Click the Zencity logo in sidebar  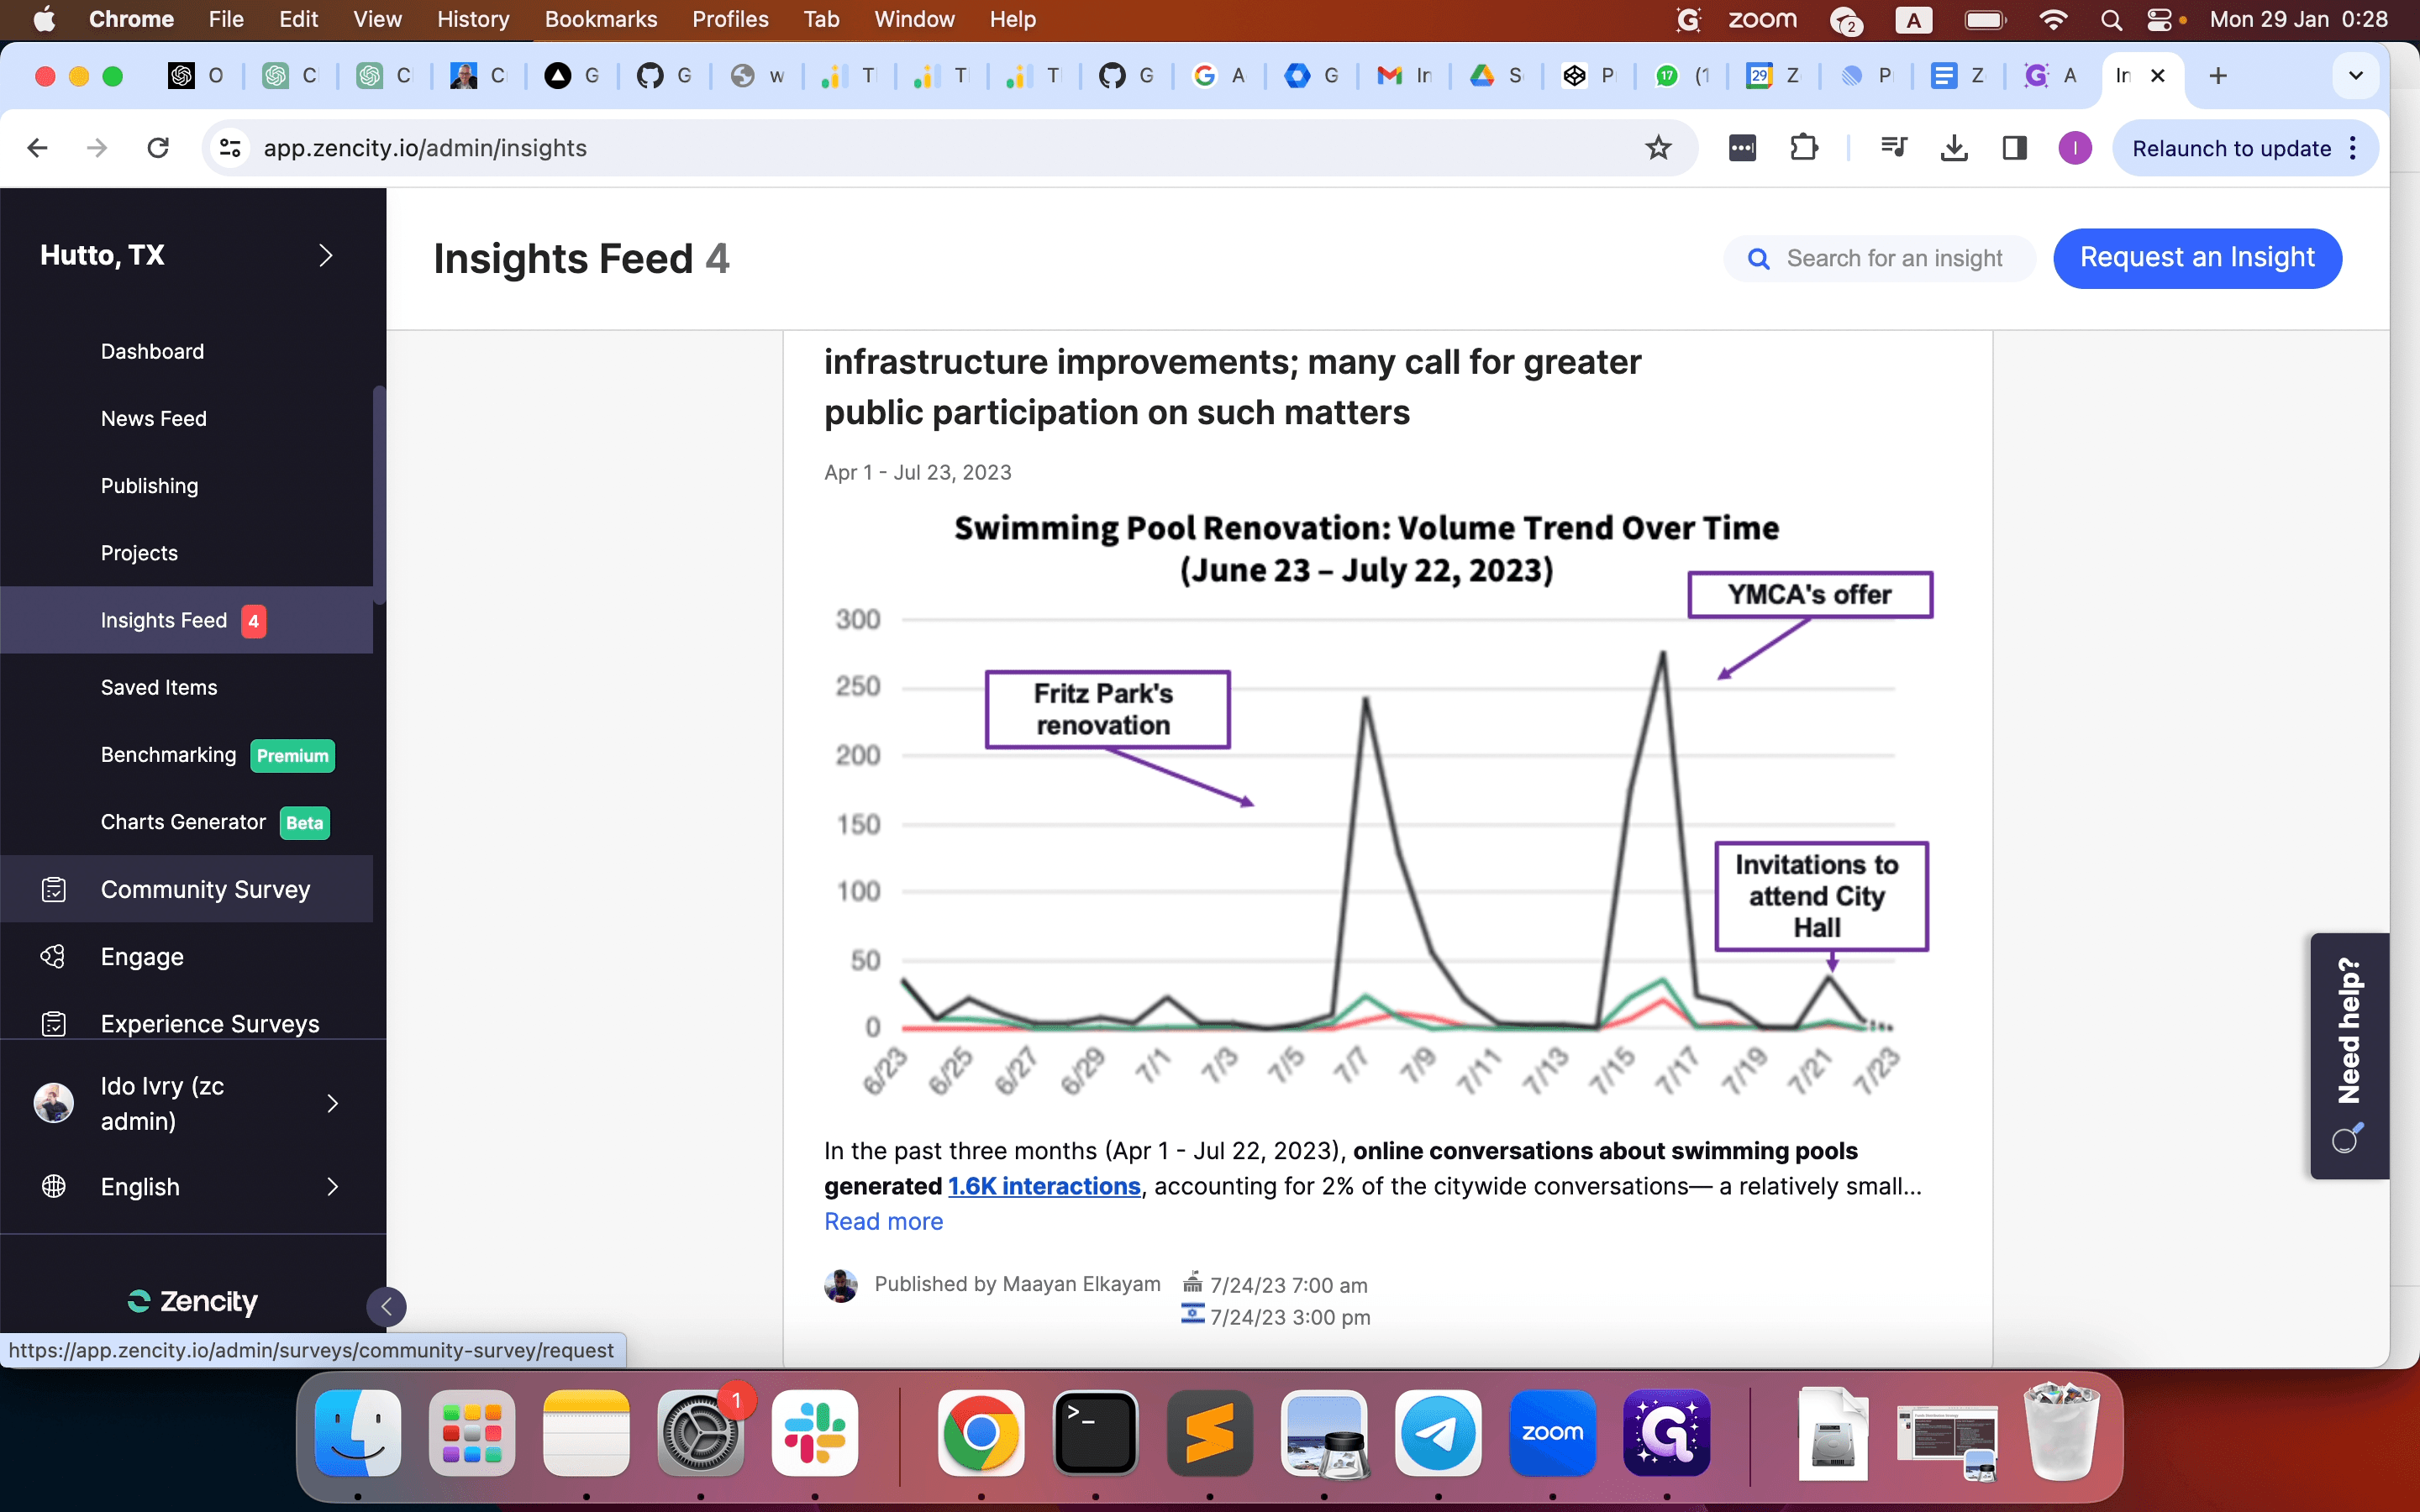[193, 1300]
